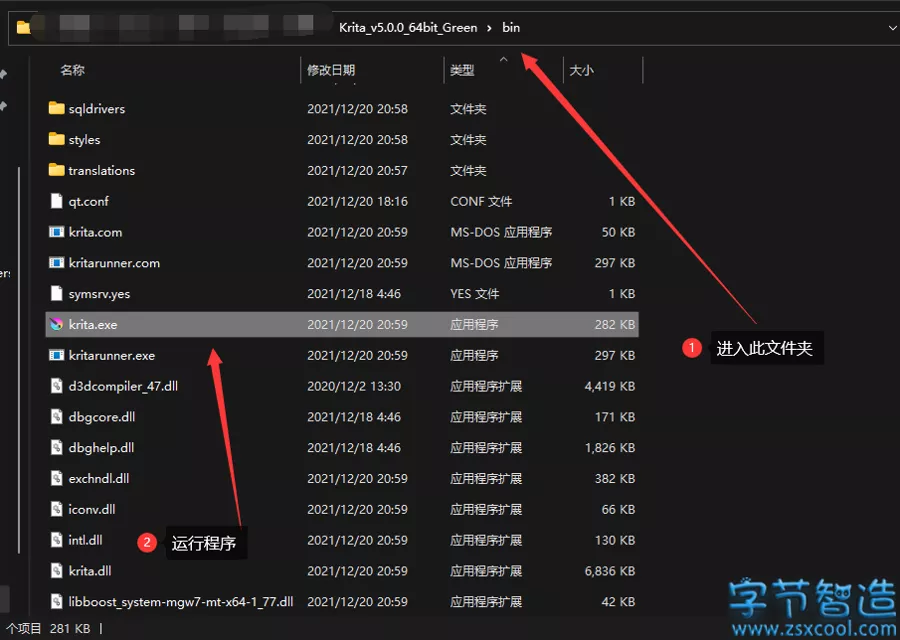Select the symsrv.yes file icon
Viewport: 900px width, 640px height.
[x=56, y=293]
